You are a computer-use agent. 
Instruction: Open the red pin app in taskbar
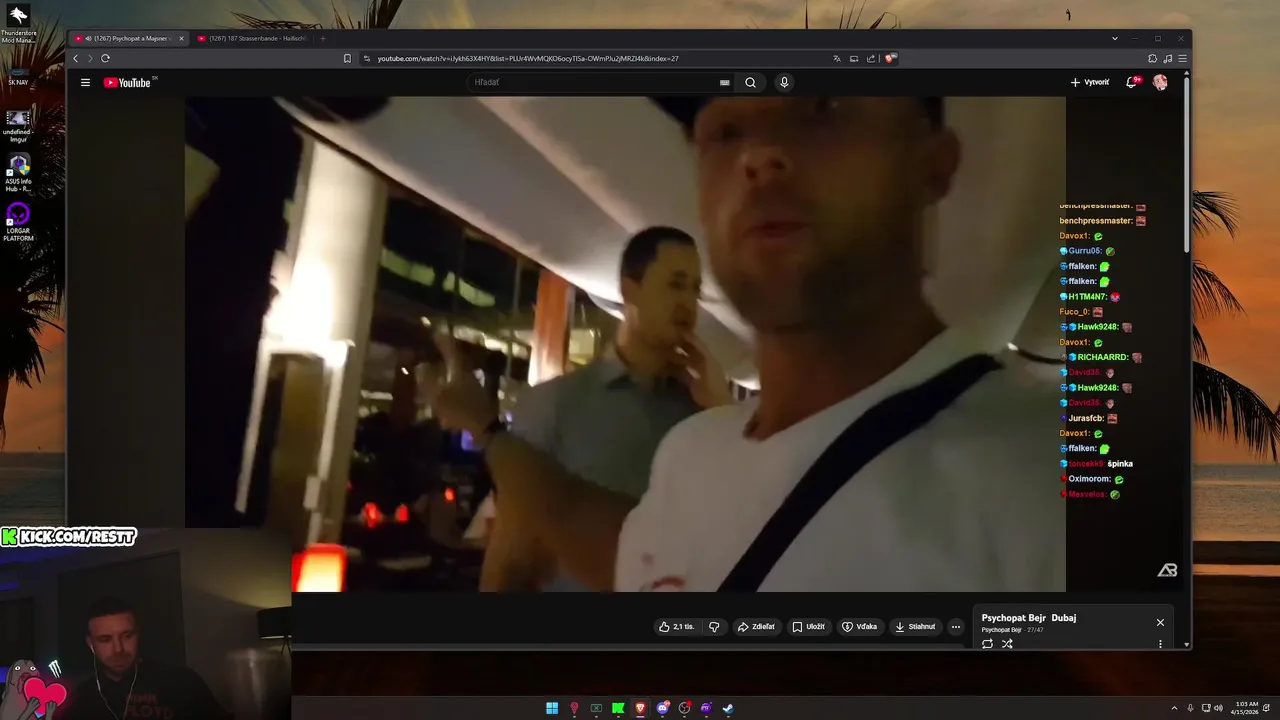pyautogui.click(x=574, y=708)
